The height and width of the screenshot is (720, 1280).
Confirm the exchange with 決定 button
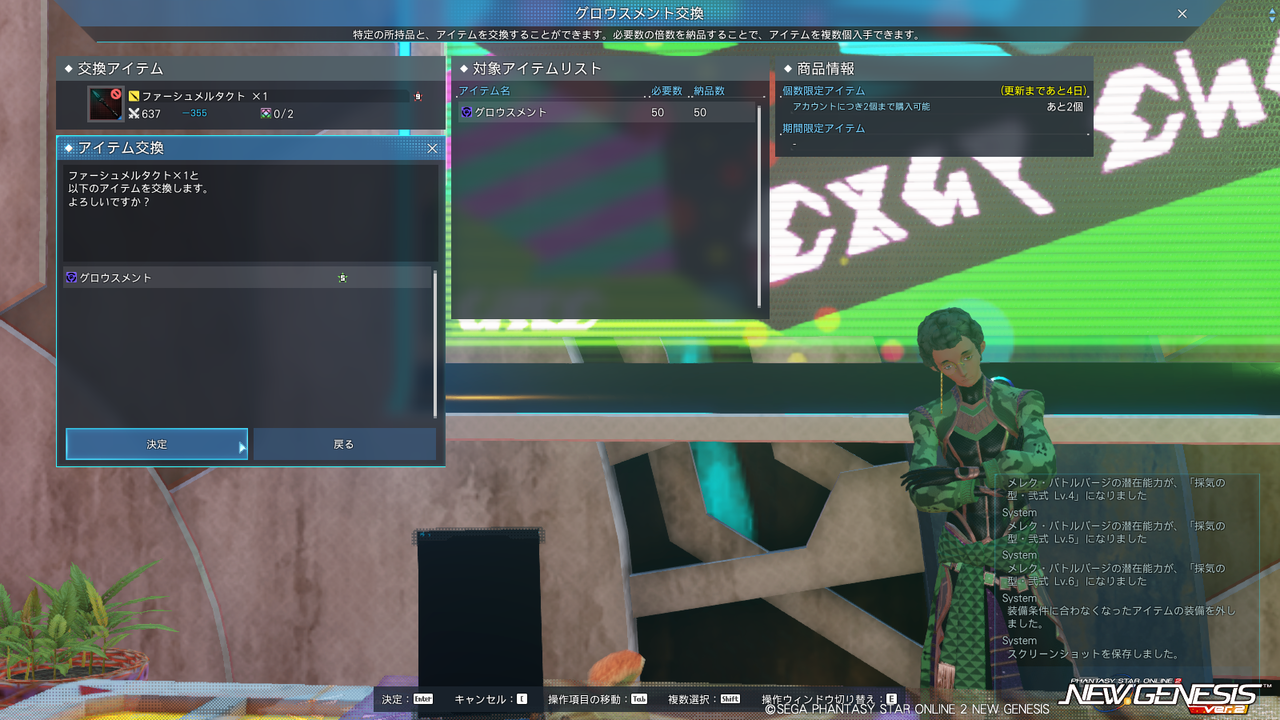157,444
